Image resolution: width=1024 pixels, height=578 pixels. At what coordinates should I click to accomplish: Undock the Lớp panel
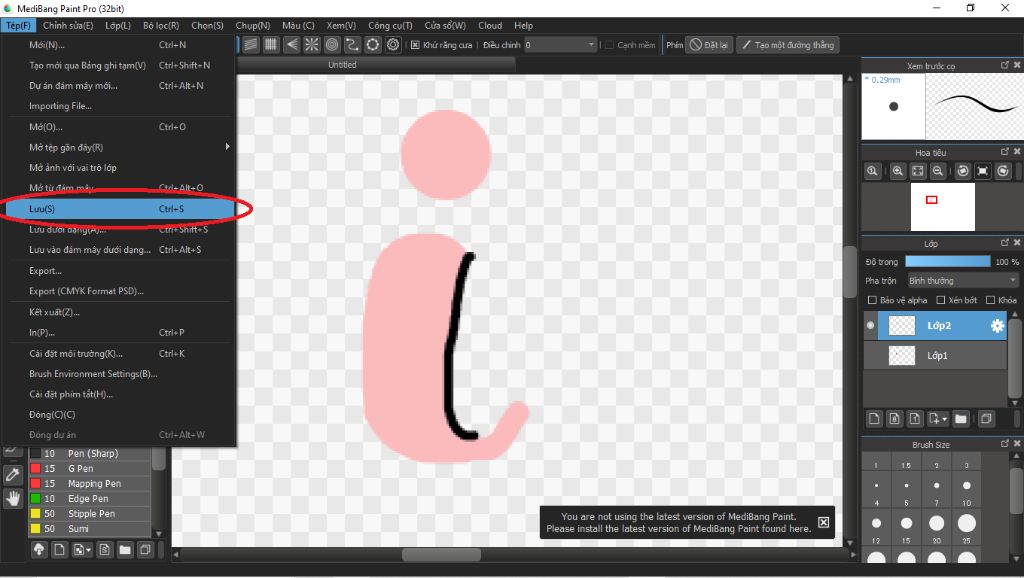coord(1004,243)
